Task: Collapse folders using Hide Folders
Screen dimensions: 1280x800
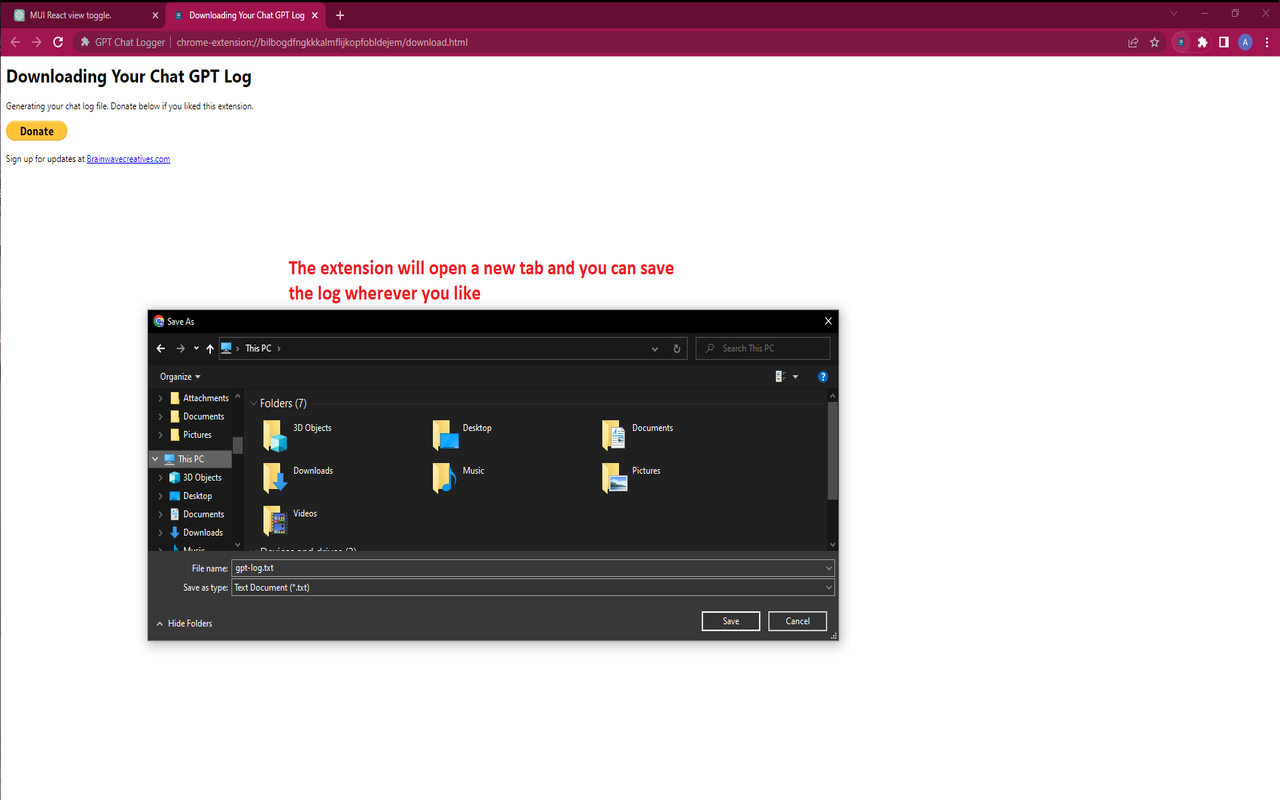Action: (x=184, y=623)
